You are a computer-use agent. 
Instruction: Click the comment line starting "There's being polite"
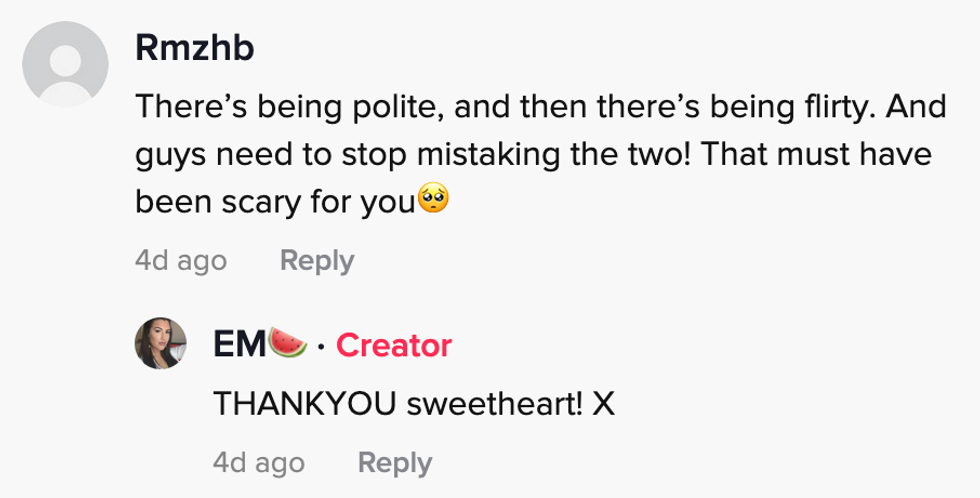coord(540,106)
